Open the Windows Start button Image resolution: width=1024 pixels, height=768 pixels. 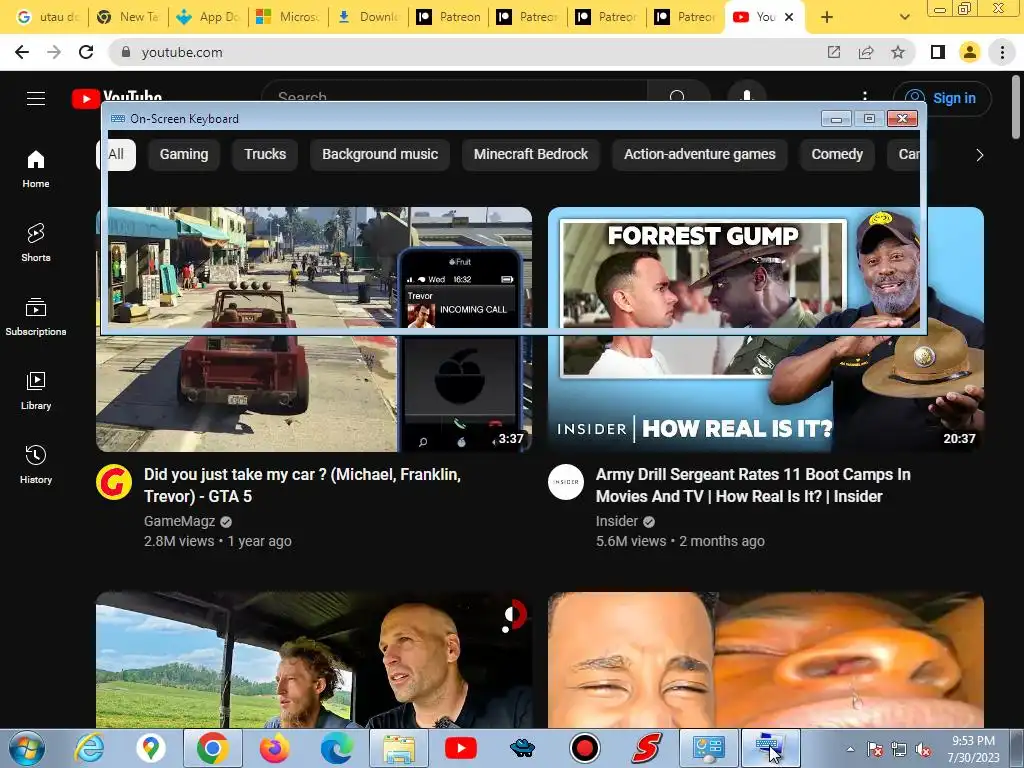pyautogui.click(x=27, y=748)
